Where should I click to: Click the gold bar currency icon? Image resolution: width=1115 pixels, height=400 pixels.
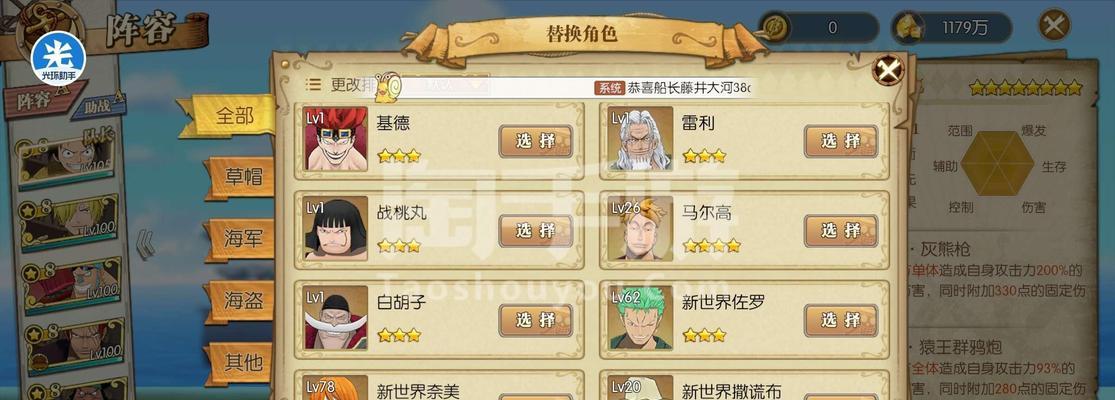908,28
